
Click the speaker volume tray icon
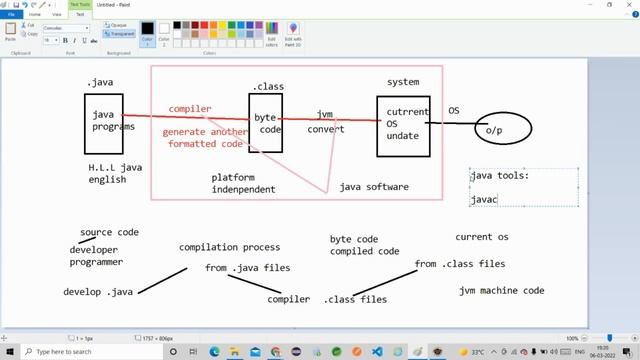click(554, 351)
